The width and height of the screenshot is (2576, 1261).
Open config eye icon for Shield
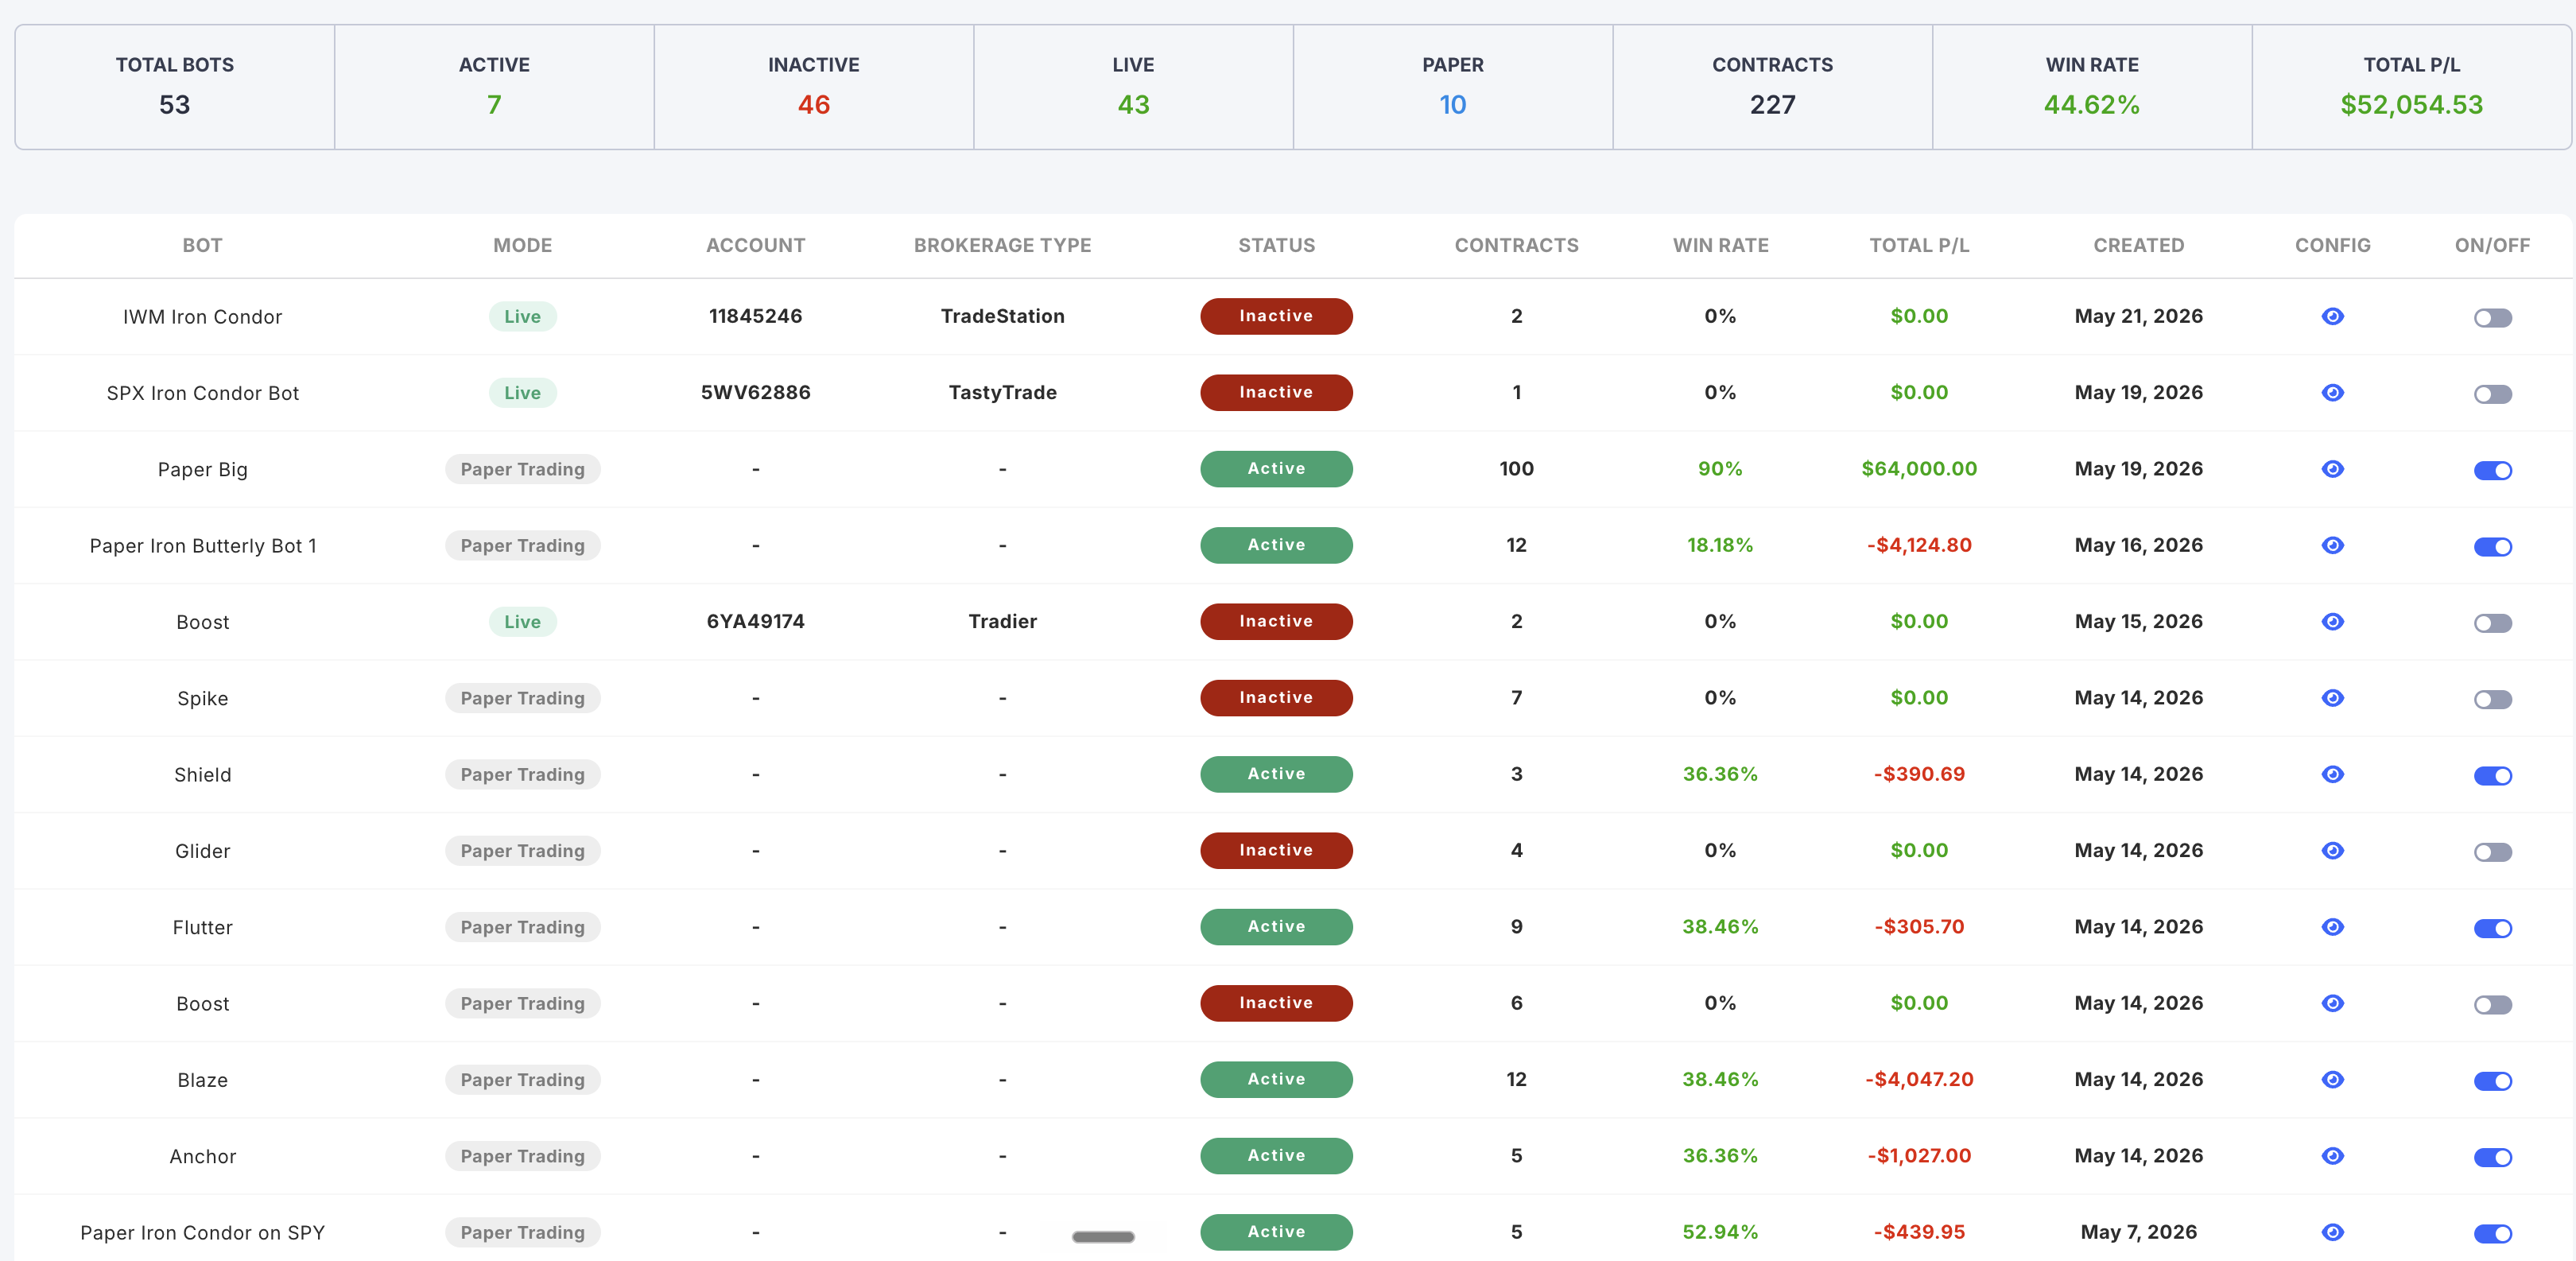coord(2332,774)
